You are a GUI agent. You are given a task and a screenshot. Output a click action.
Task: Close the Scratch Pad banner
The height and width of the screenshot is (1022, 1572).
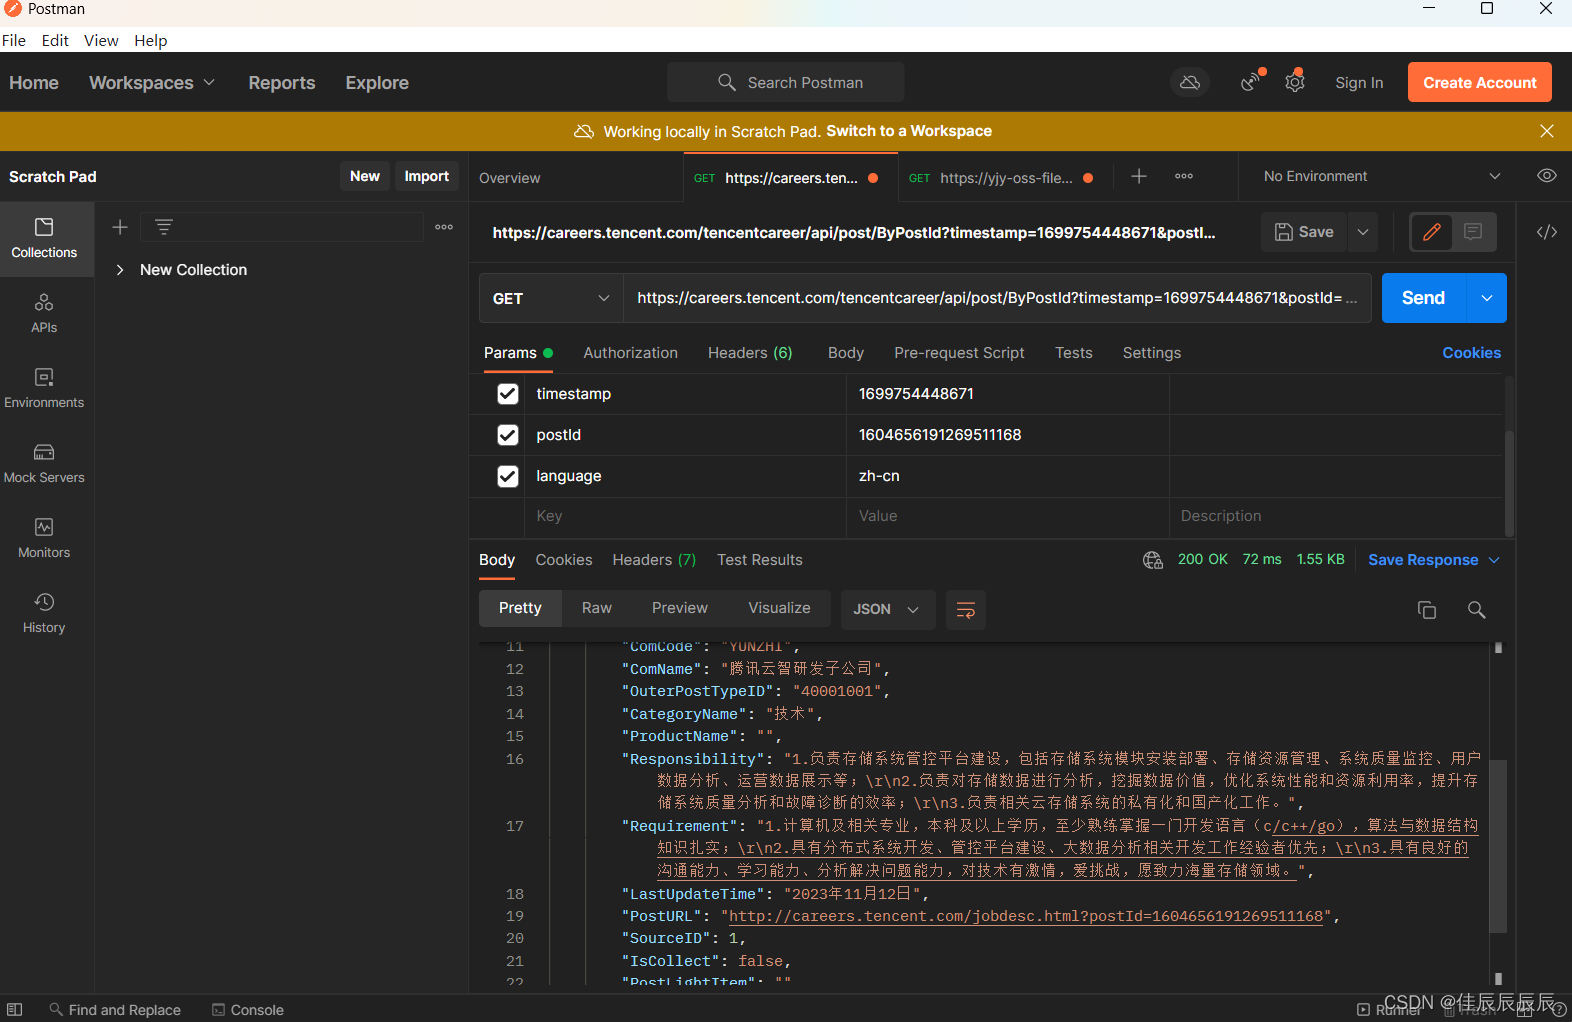(x=1547, y=131)
